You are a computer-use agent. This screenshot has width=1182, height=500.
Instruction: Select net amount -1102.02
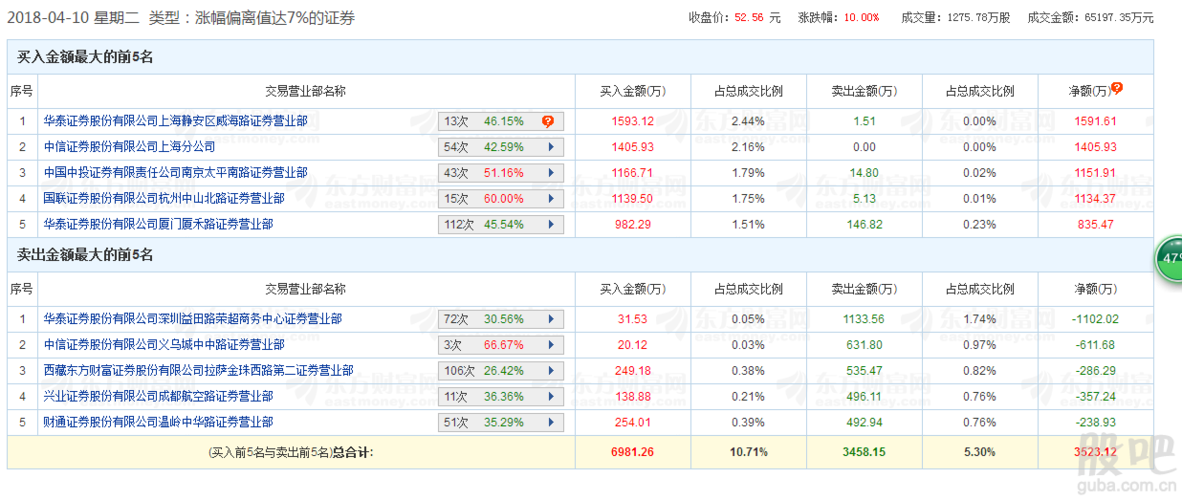click(1095, 319)
